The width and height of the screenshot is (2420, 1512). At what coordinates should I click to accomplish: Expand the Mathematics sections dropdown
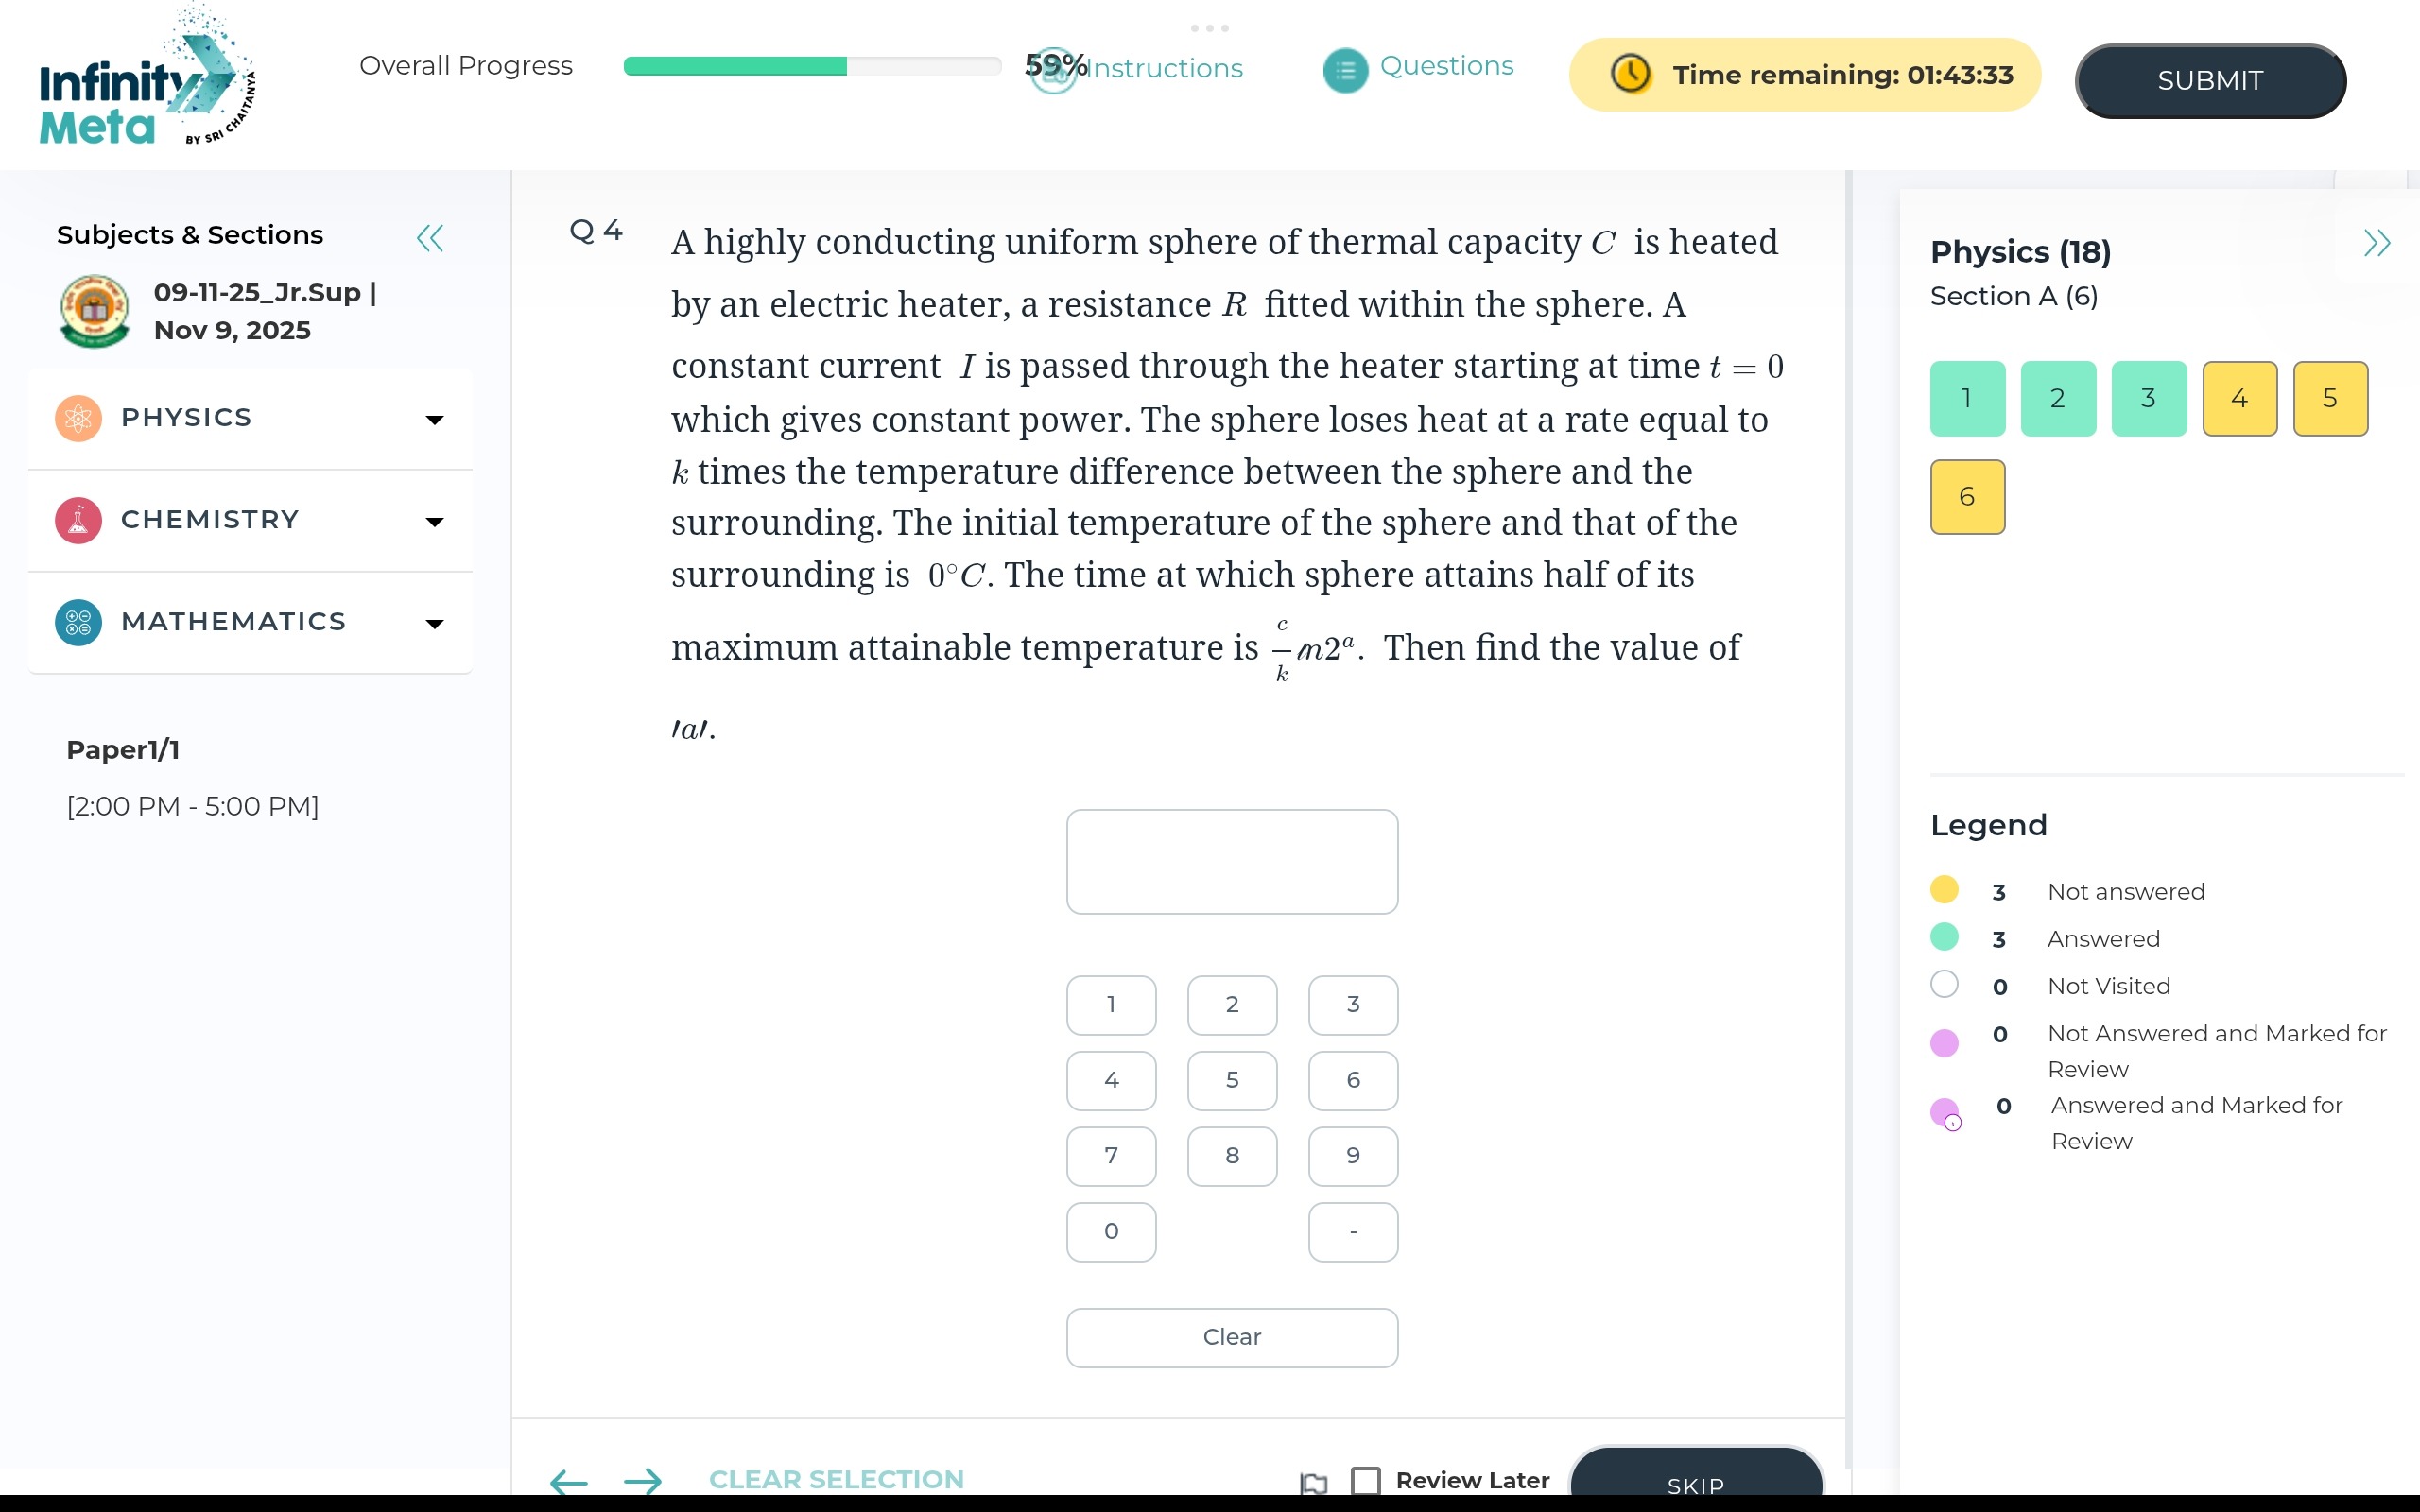tap(434, 624)
